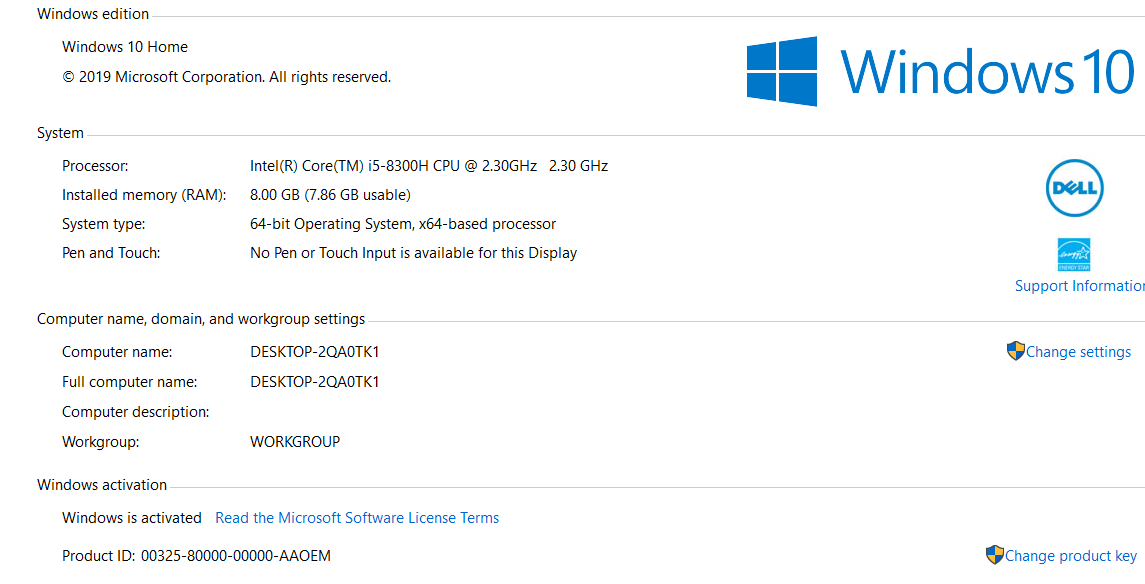Screen dimensions: 1145x584
Task: Read the Microsoft Software License Terms
Action: click(x=357, y=518)
